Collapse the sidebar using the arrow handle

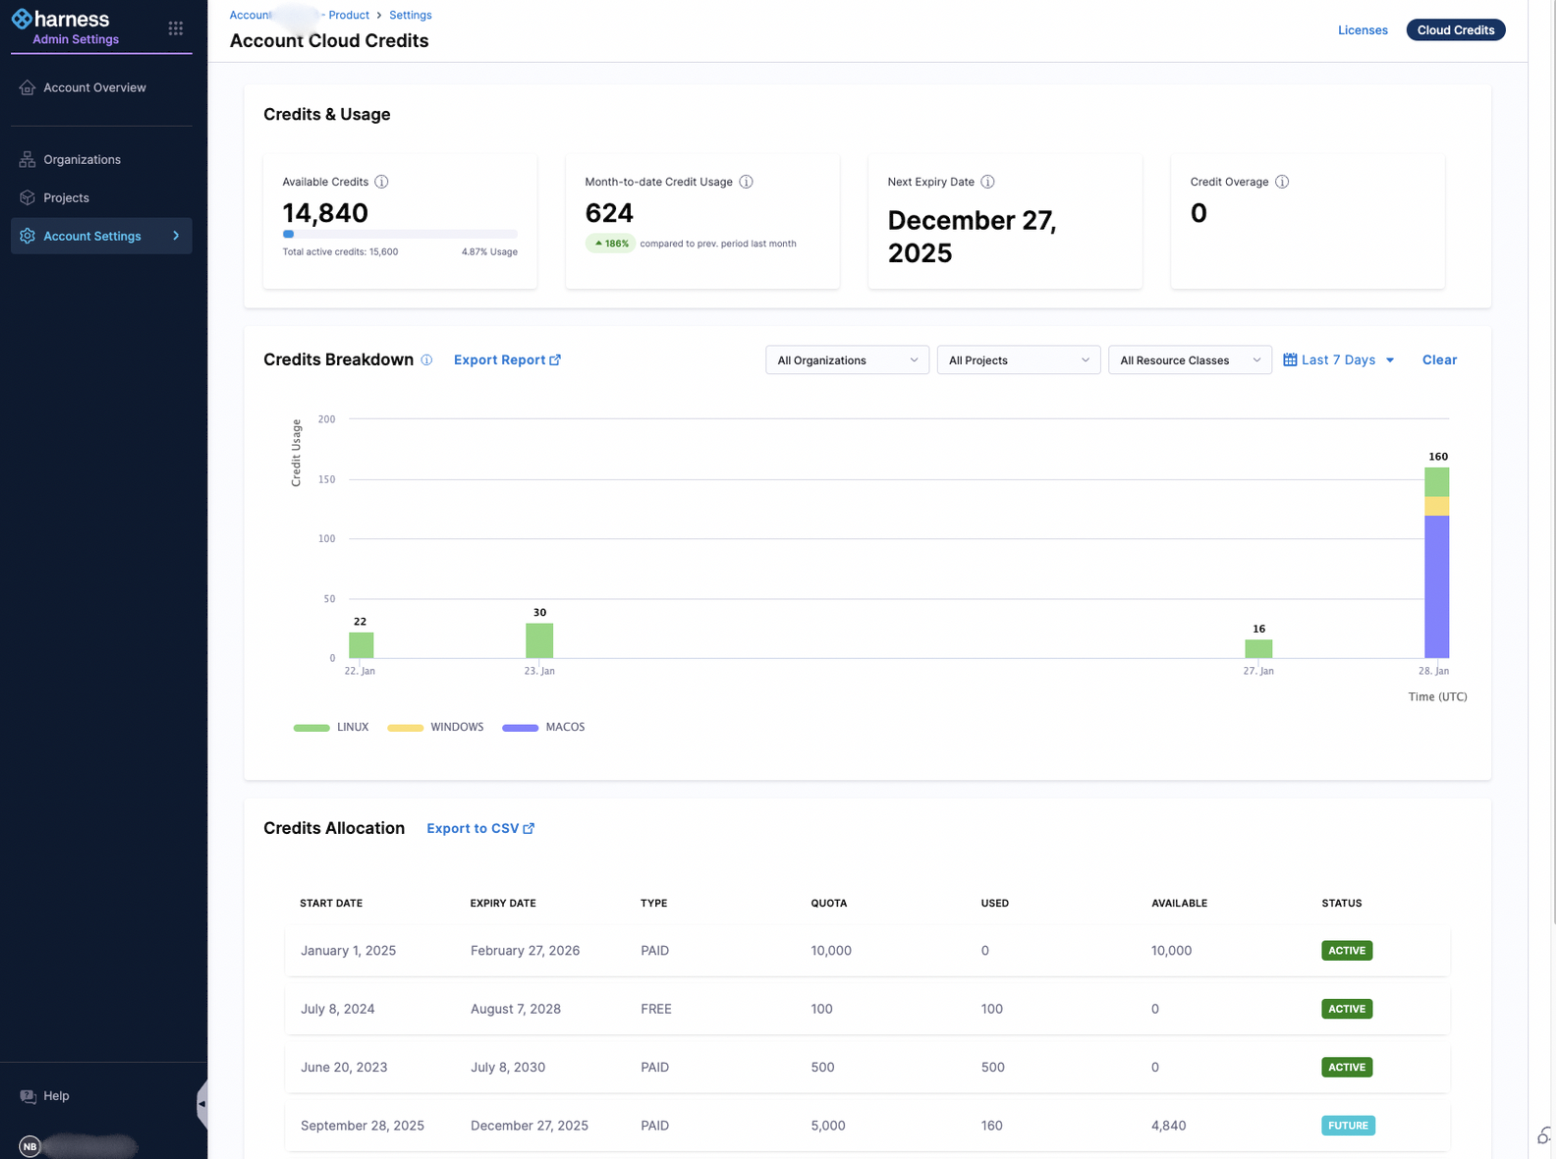pyautogui.click(x=202, y=1104)
